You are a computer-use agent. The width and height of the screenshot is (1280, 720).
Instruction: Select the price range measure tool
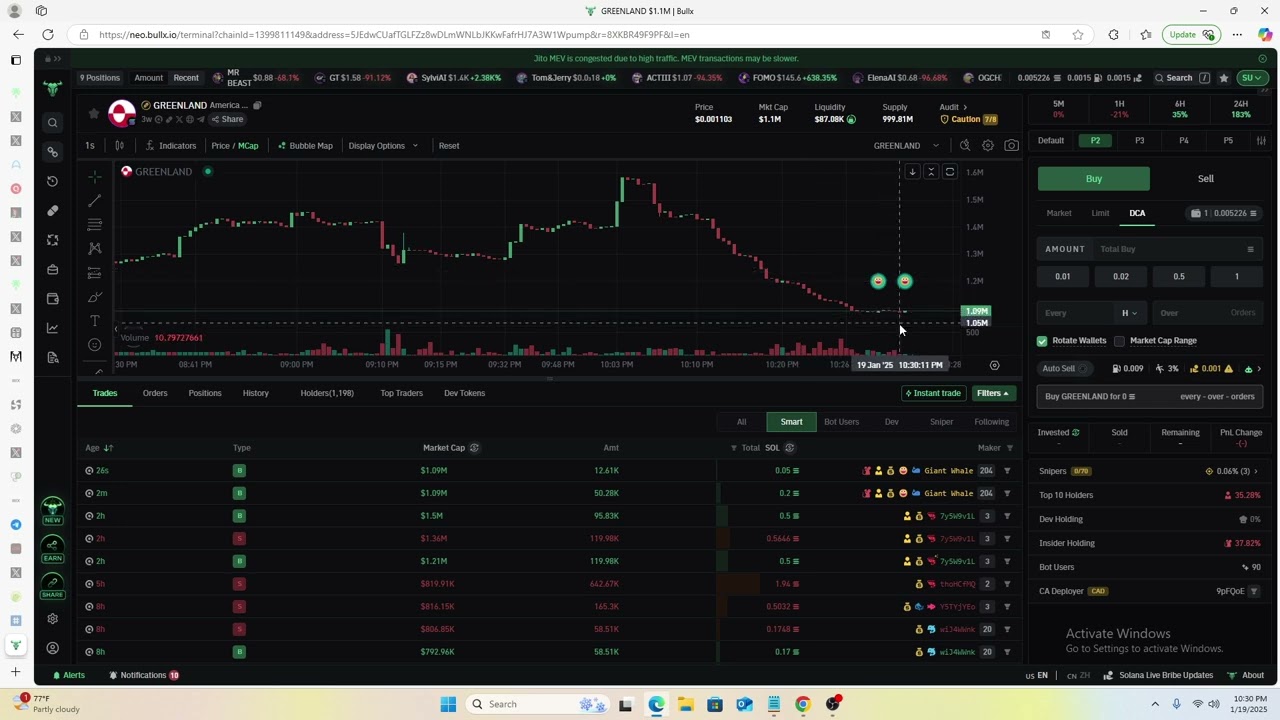[94, 272]
